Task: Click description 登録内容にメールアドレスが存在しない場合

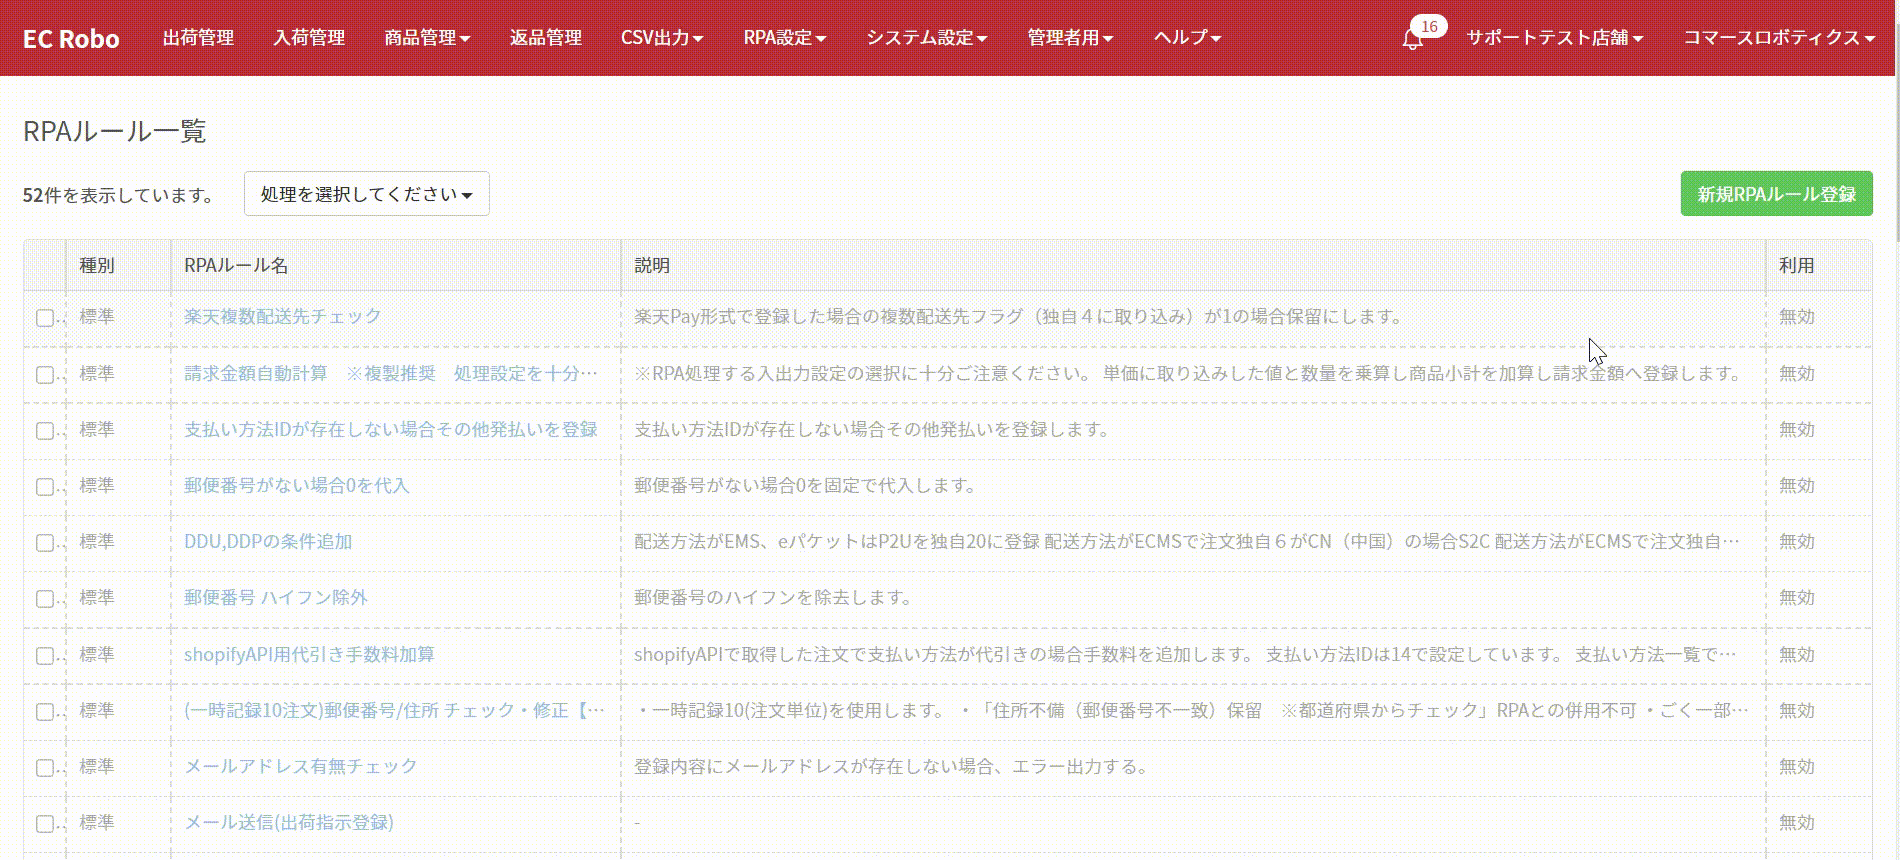Action: (x=892, y=766)
